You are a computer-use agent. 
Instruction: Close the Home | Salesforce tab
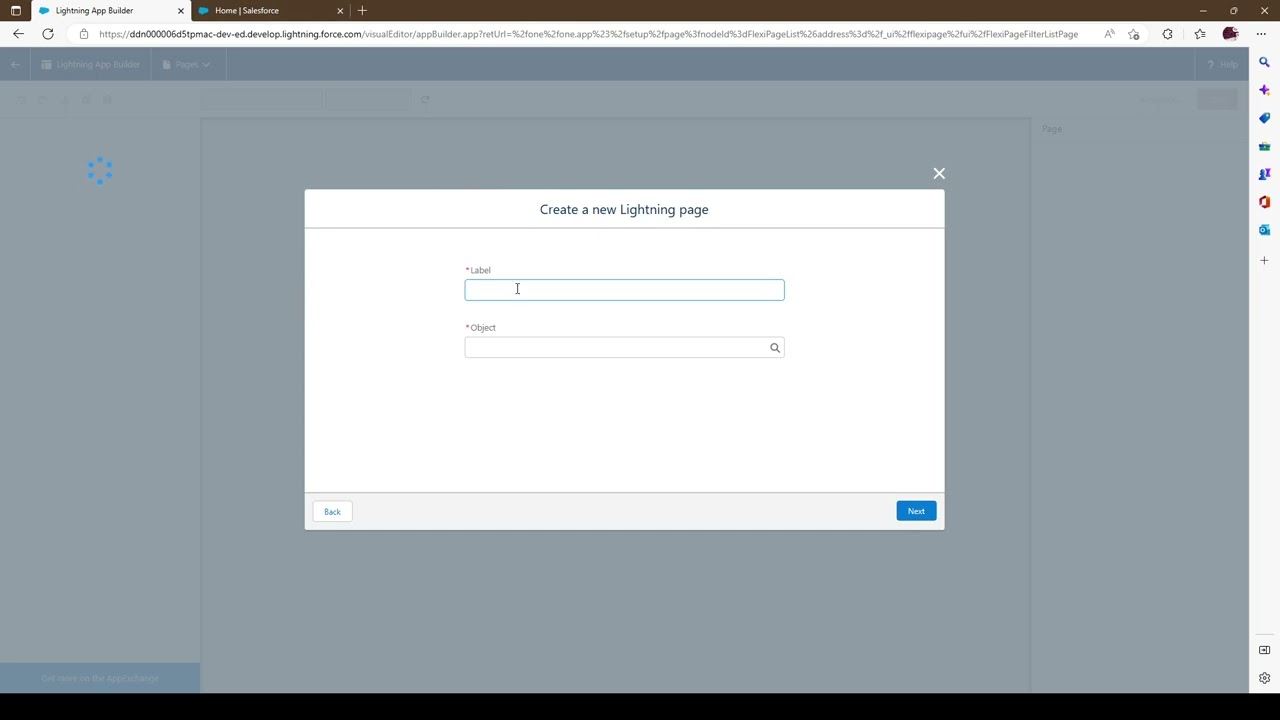[x=340, y=11]
